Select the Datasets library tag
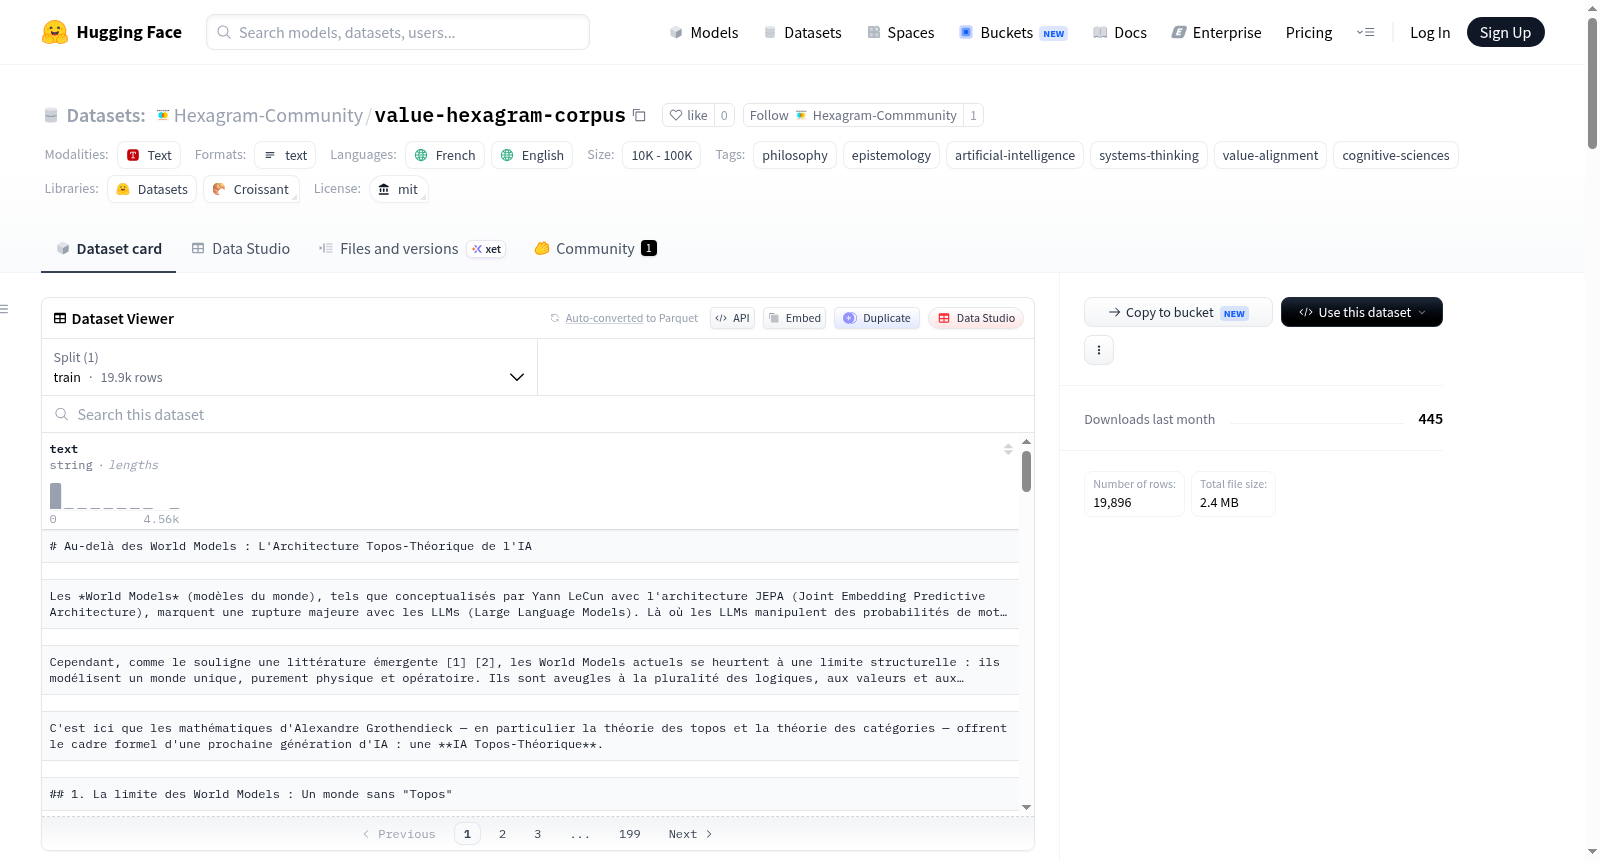This screenshot has height=861, width=1600. point(152,189)
